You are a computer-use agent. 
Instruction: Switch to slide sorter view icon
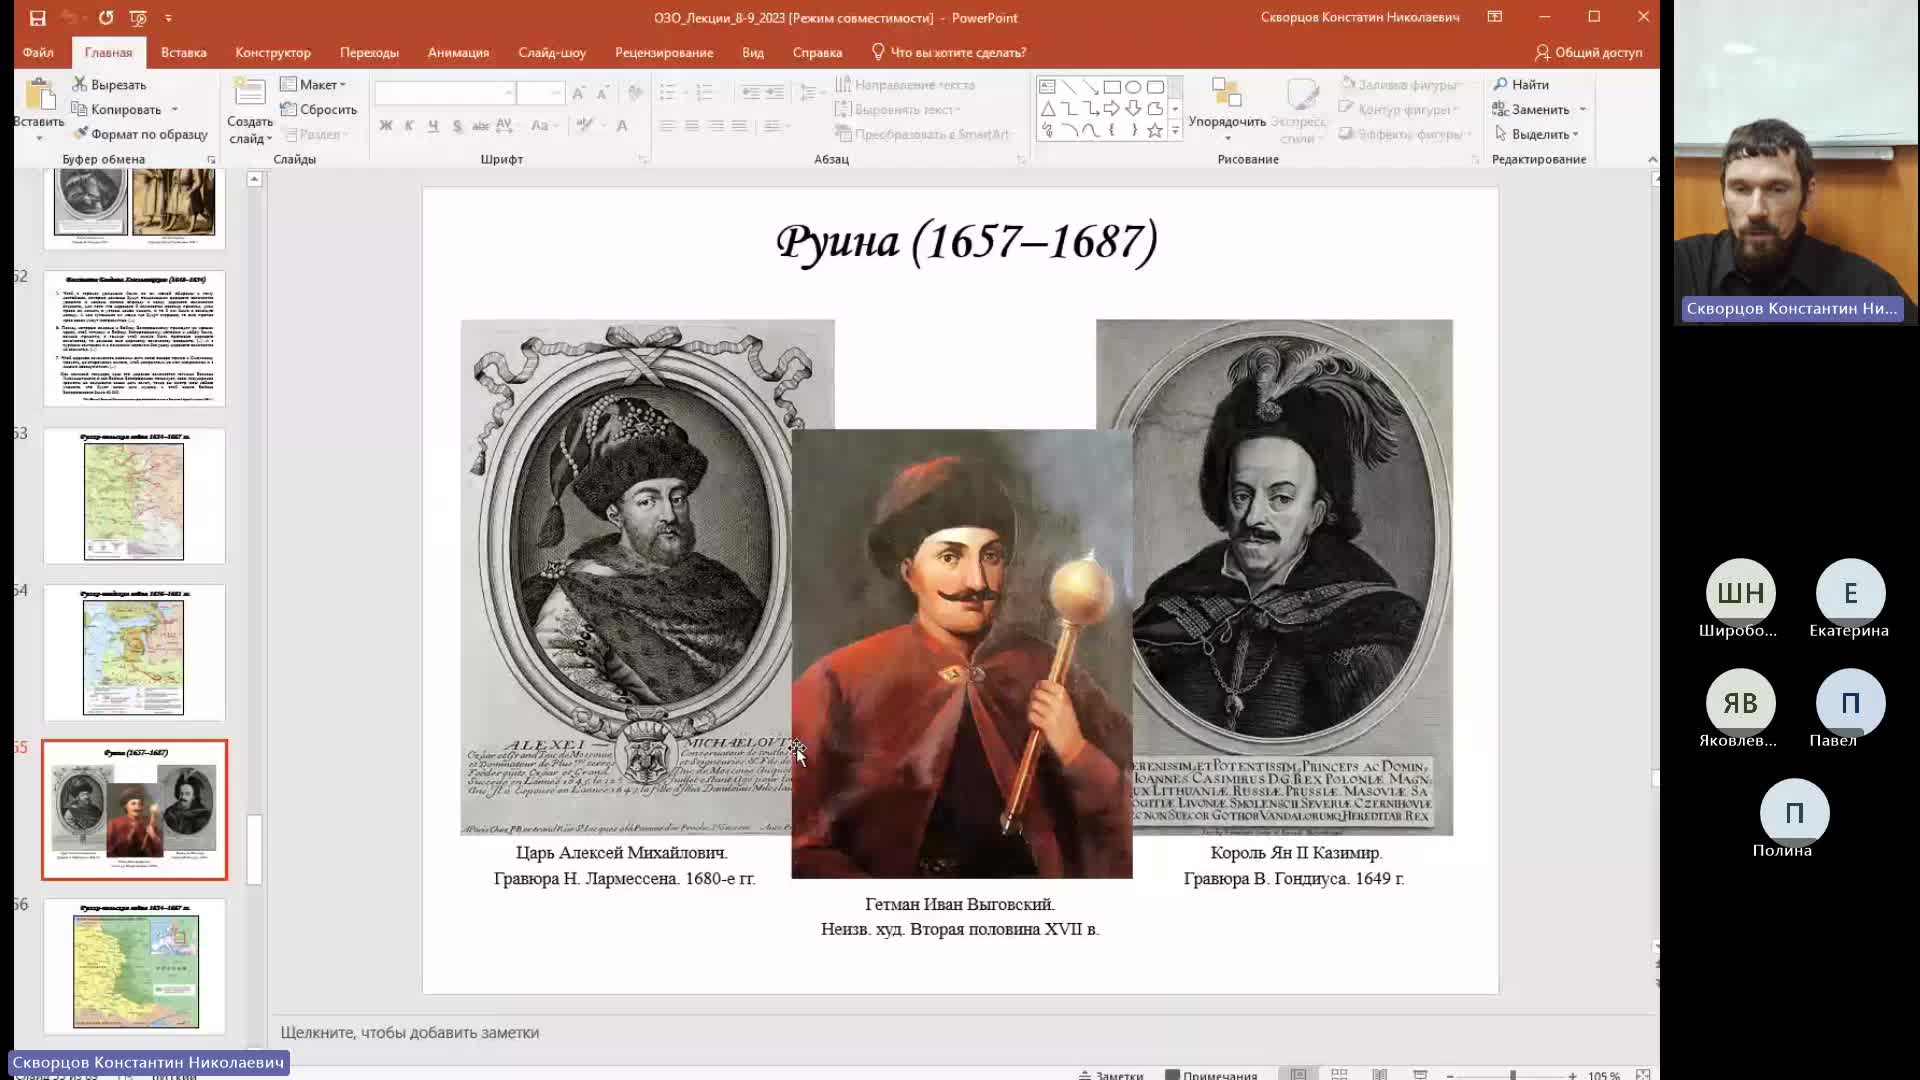tap(1339, 1074)
